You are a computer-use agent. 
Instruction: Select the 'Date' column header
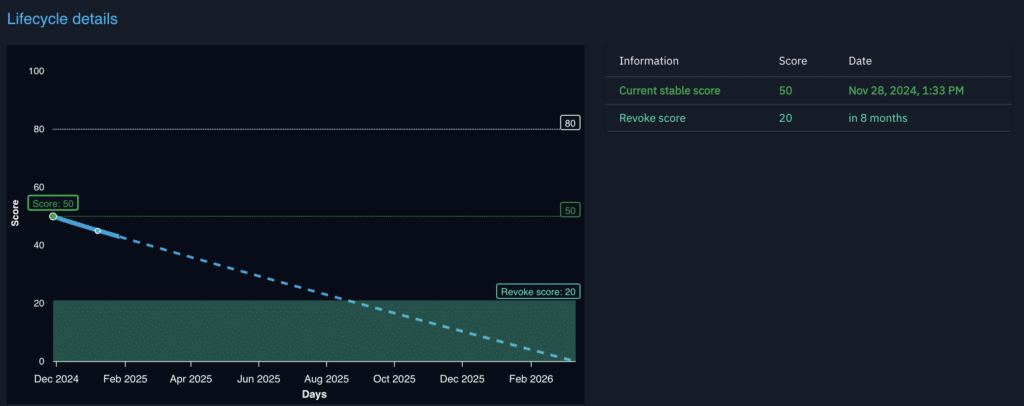tap(859, 61)
